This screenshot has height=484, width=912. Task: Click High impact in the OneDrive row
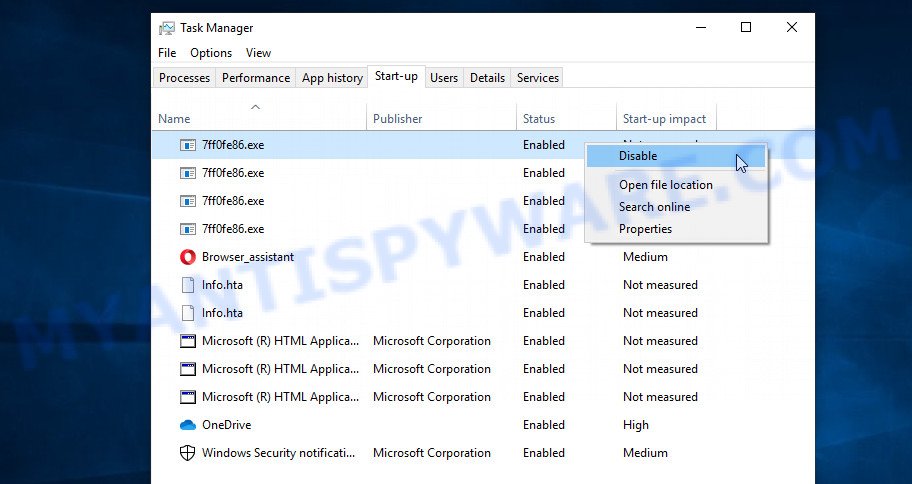tap(636, 425)
